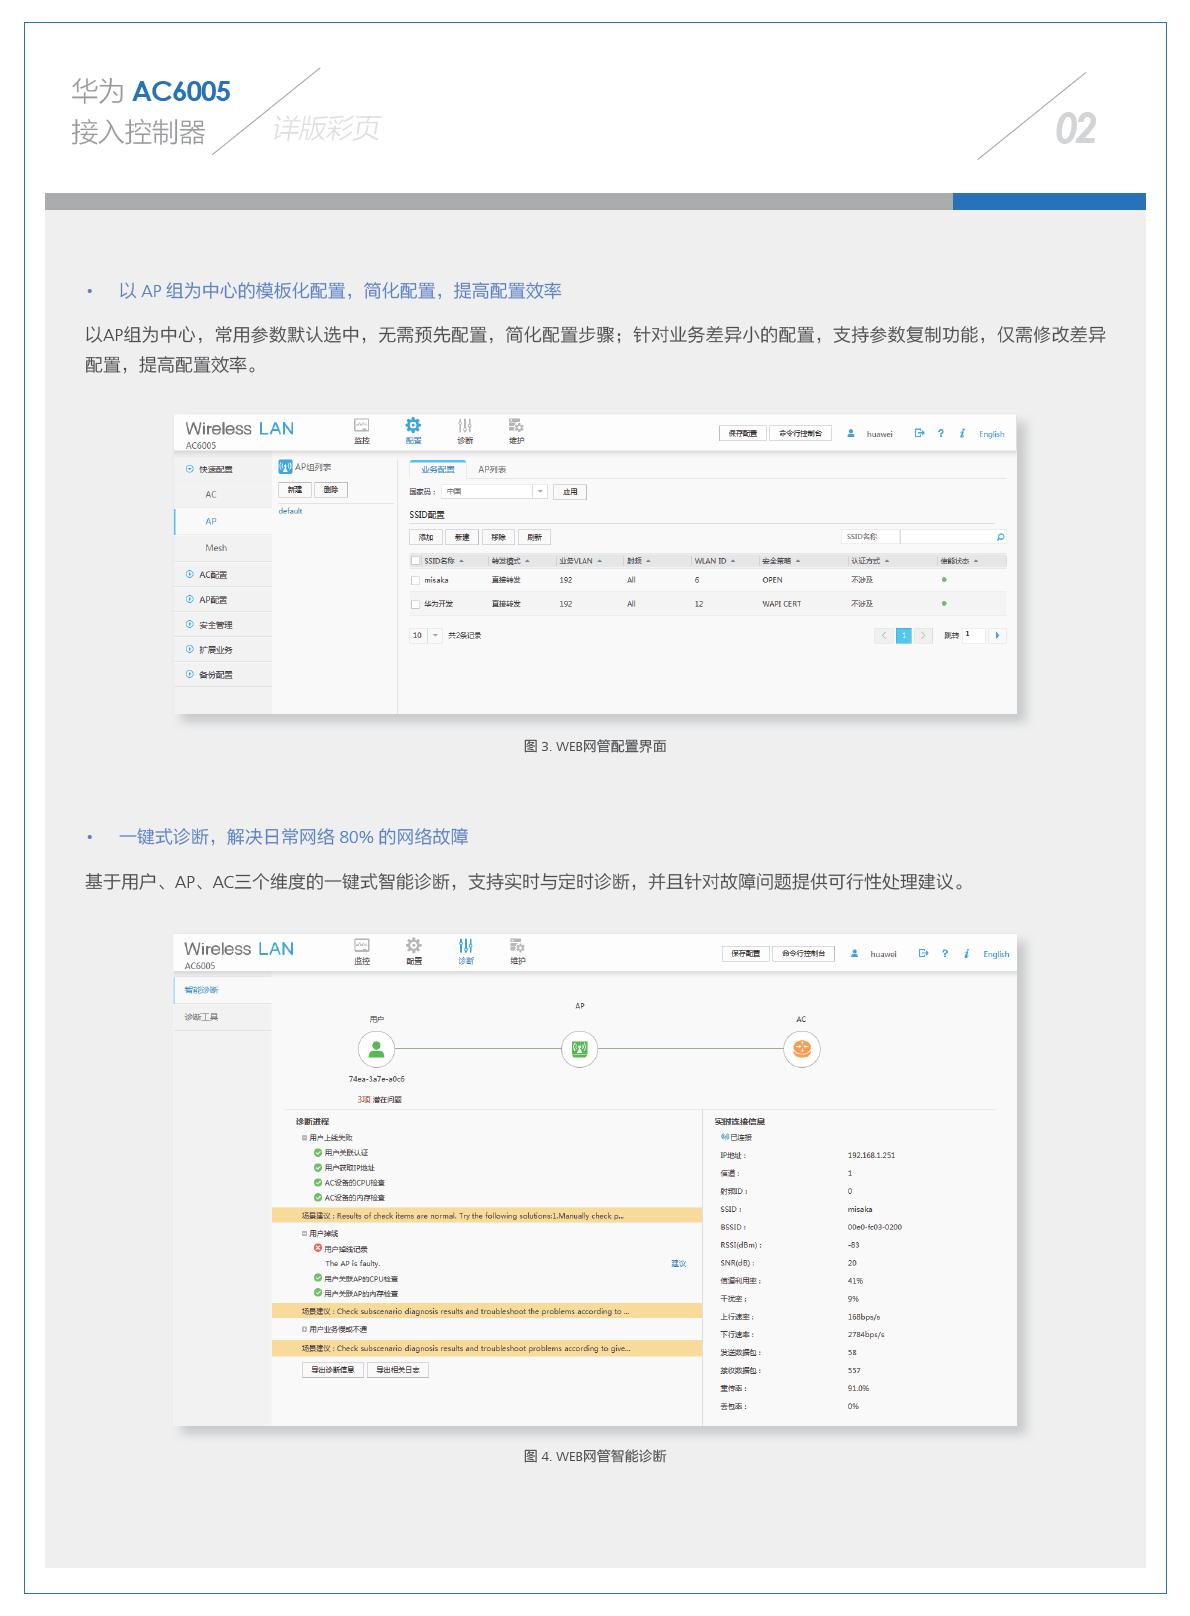The width and height of the screenshot is (1190, 1616).
Task: Click the 跳转 page number input
Action: [973, 635]
